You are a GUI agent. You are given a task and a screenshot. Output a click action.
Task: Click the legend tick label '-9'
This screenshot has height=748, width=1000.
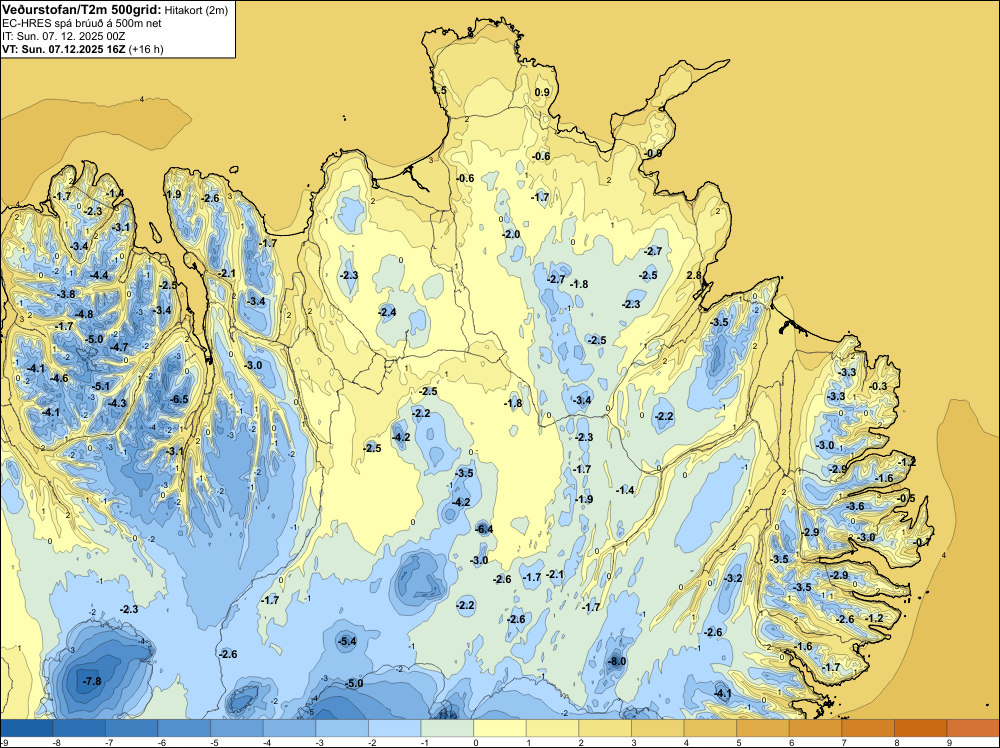coord(4,743)
